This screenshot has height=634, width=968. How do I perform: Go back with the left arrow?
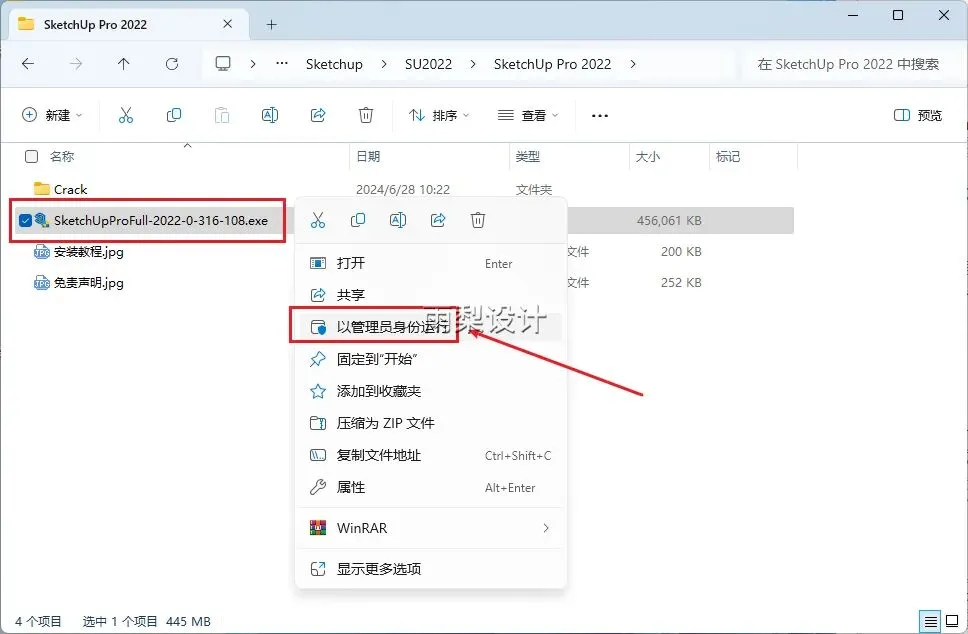tap(28, 64)
